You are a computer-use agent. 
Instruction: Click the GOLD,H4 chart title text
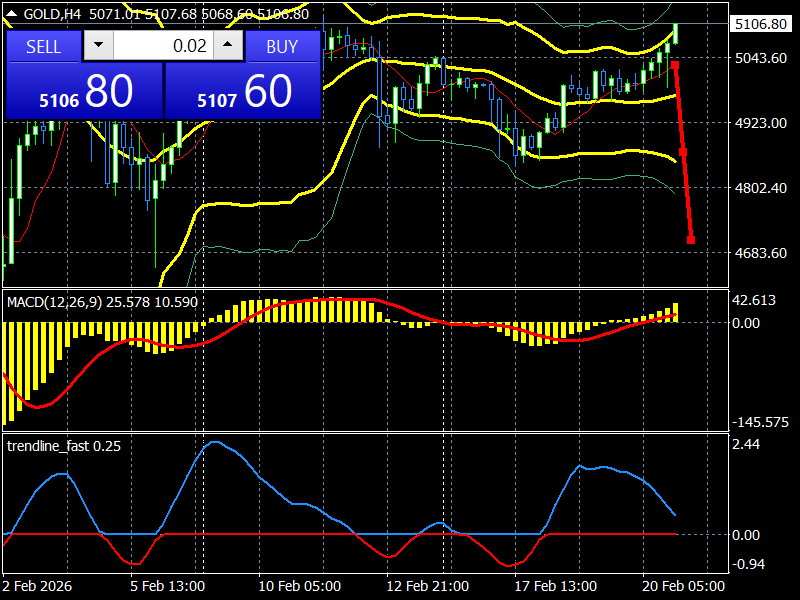click(x=52, y=14)
